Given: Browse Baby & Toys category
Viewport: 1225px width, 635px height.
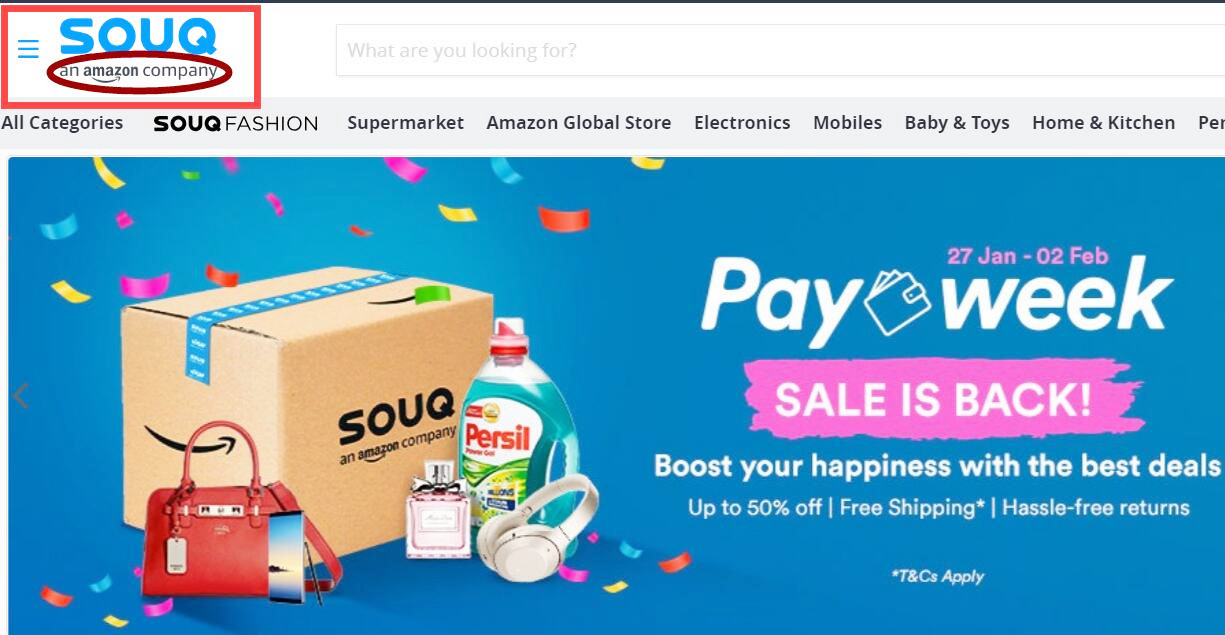Looking at the screenshot, I should click(957, 123).
